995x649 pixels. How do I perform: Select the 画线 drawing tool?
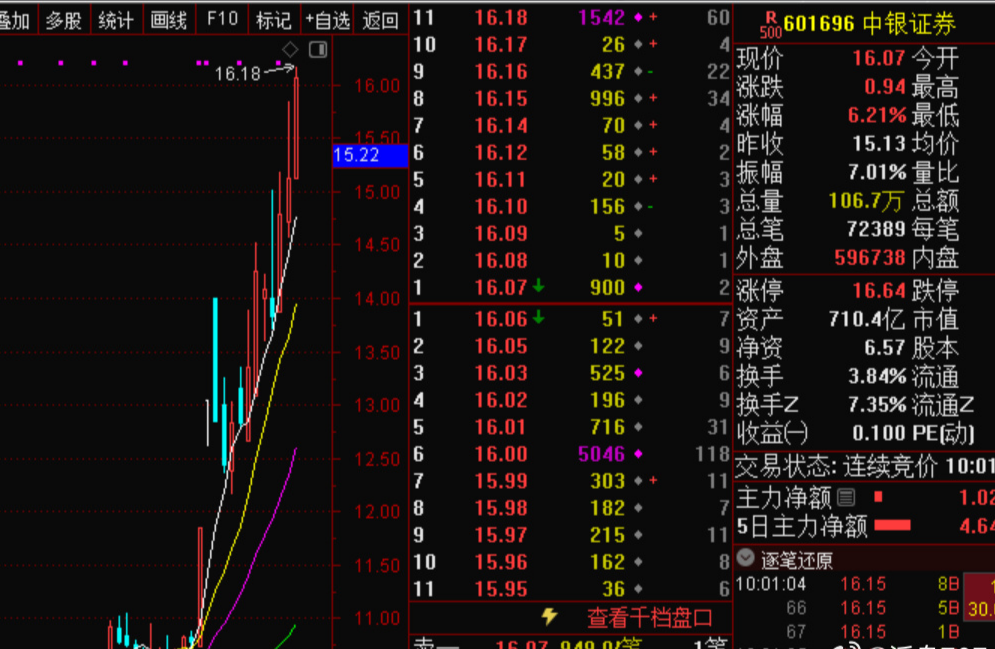click(x=169, y=20)
